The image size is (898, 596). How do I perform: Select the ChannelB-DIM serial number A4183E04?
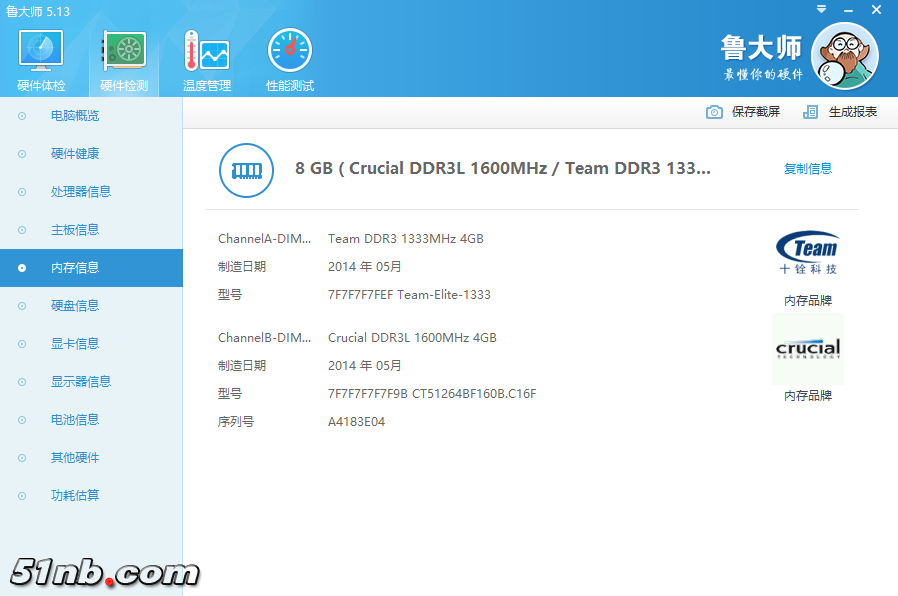pos(357,421)
